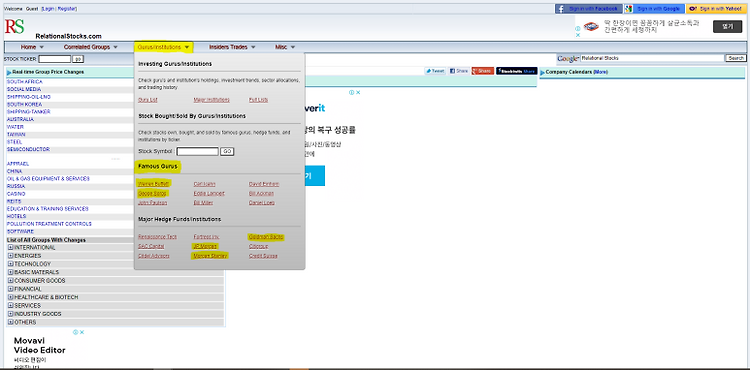Open Bill Ackman guru page
Image resolution: width=750 pixels, height=370 pixels.
[x=261, y=194]
